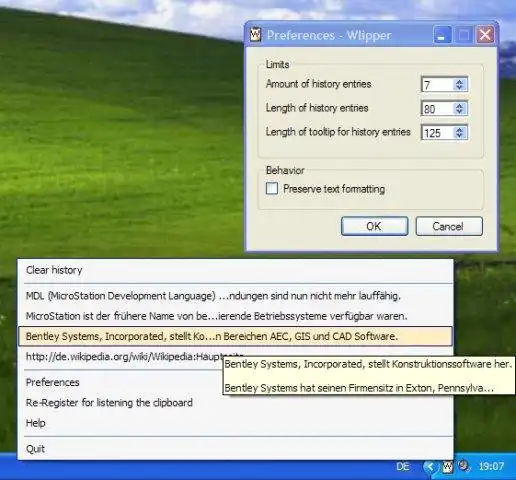Click the 'Length of tooltip for history entries' label
This screenshot has width=516, height=480.
(x=338, y=132)
